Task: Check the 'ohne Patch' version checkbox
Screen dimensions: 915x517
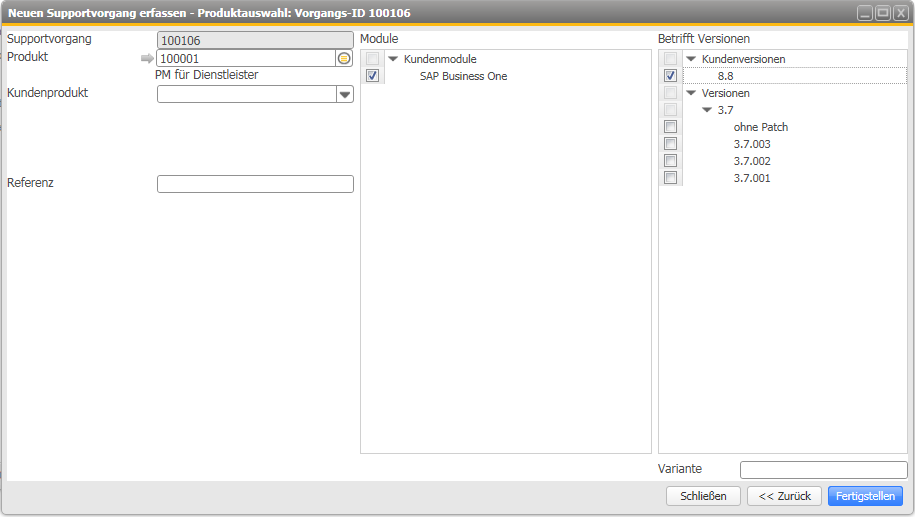Action: click(671, 127)
